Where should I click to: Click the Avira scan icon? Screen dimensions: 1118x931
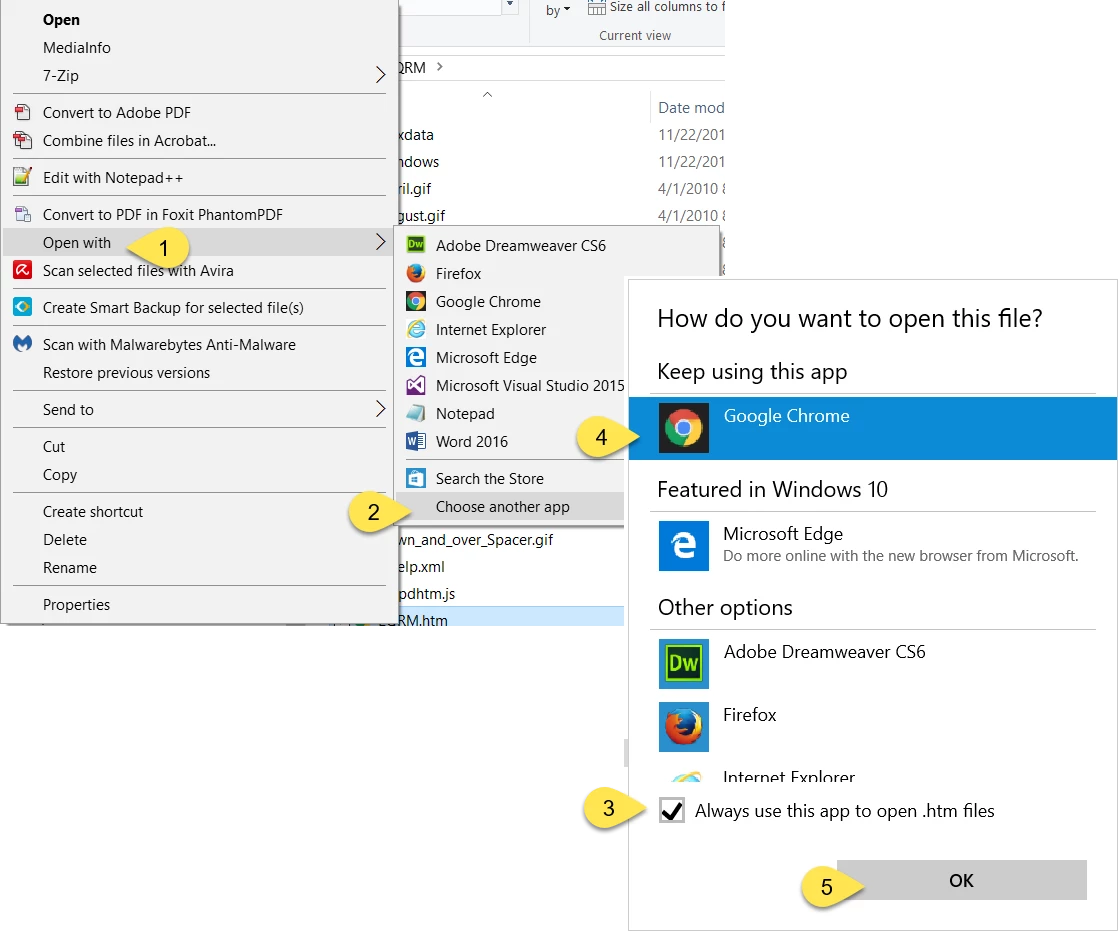click(x=23, y=270)
